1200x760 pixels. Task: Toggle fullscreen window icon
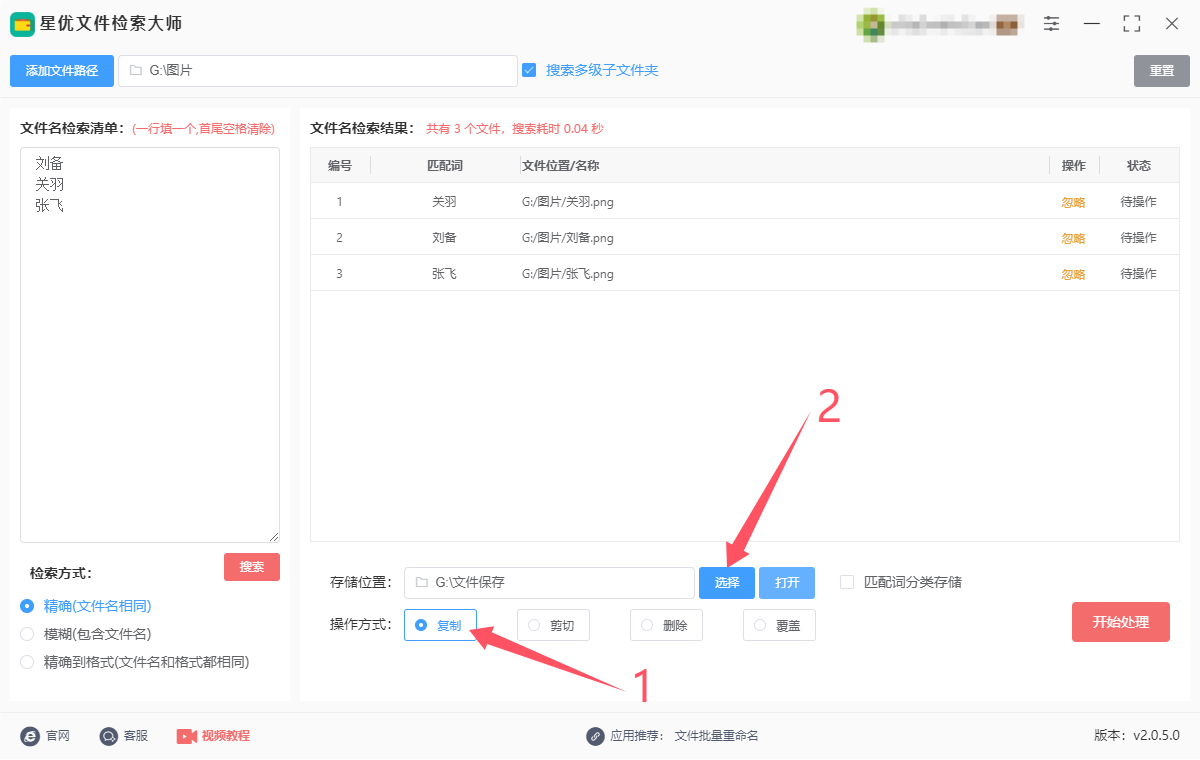(1132, 23)
